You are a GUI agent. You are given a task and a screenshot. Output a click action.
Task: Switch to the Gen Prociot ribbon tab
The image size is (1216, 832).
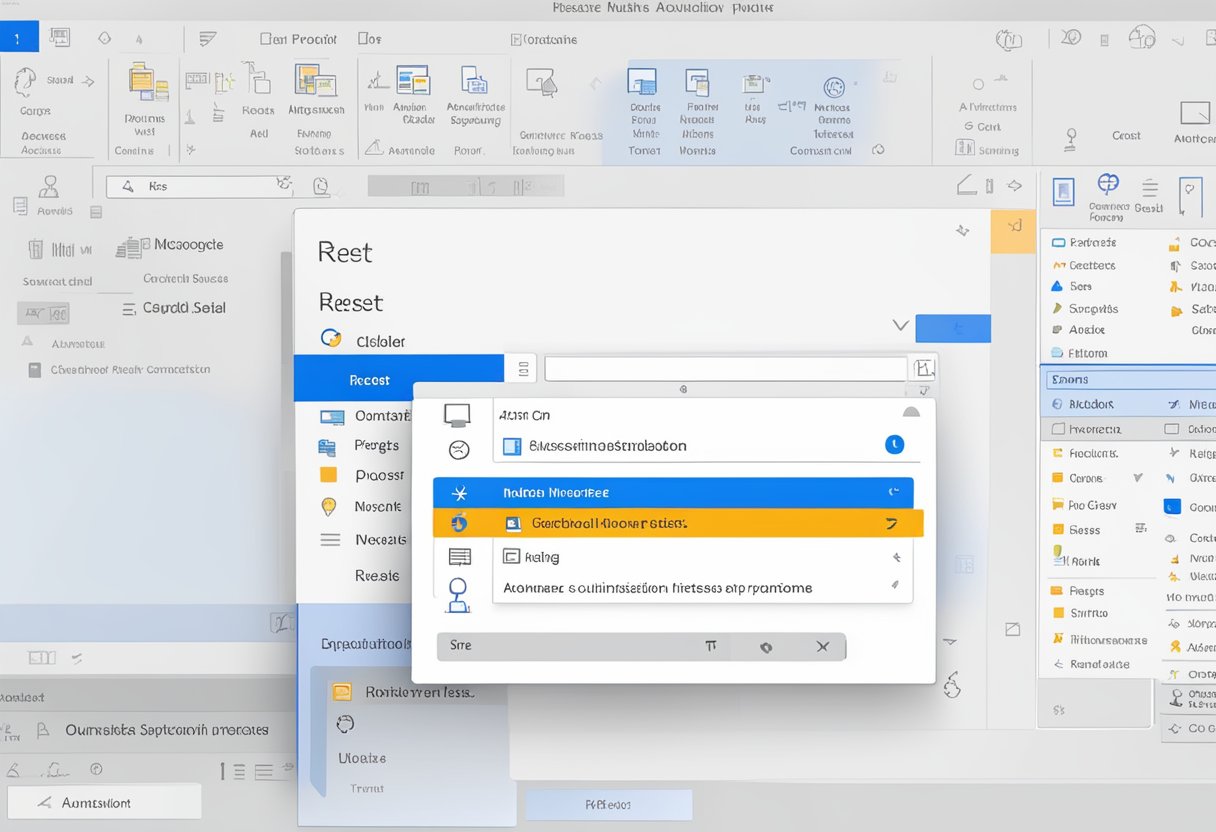(297, 39)
